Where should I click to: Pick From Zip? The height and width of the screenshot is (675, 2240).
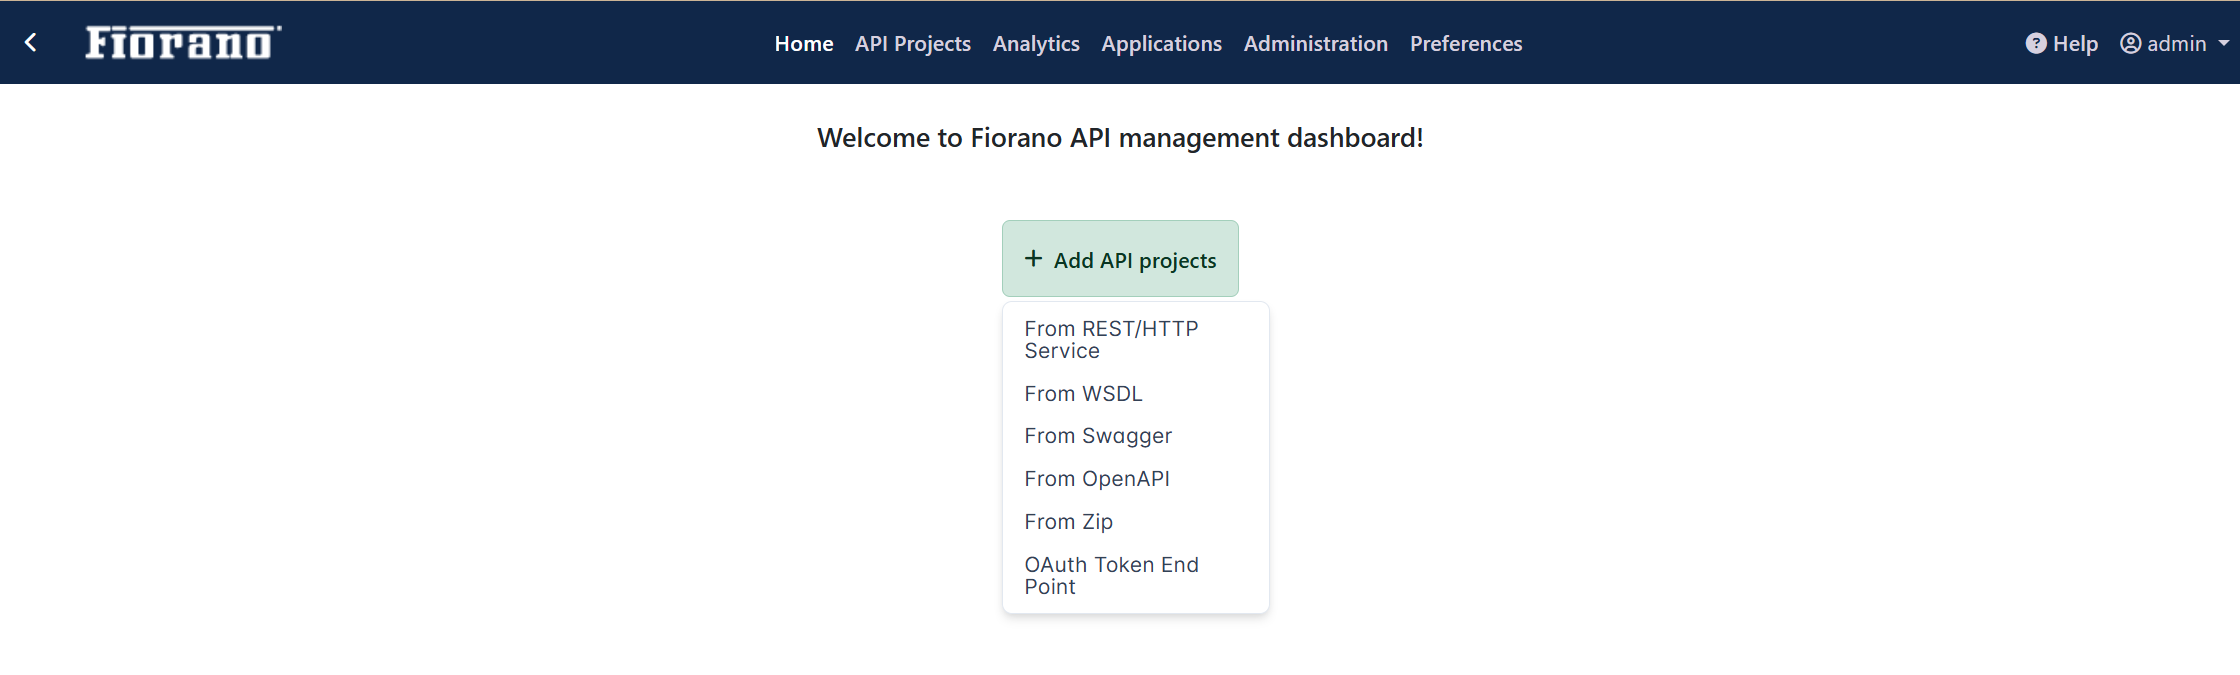[x=1136, y=522]
